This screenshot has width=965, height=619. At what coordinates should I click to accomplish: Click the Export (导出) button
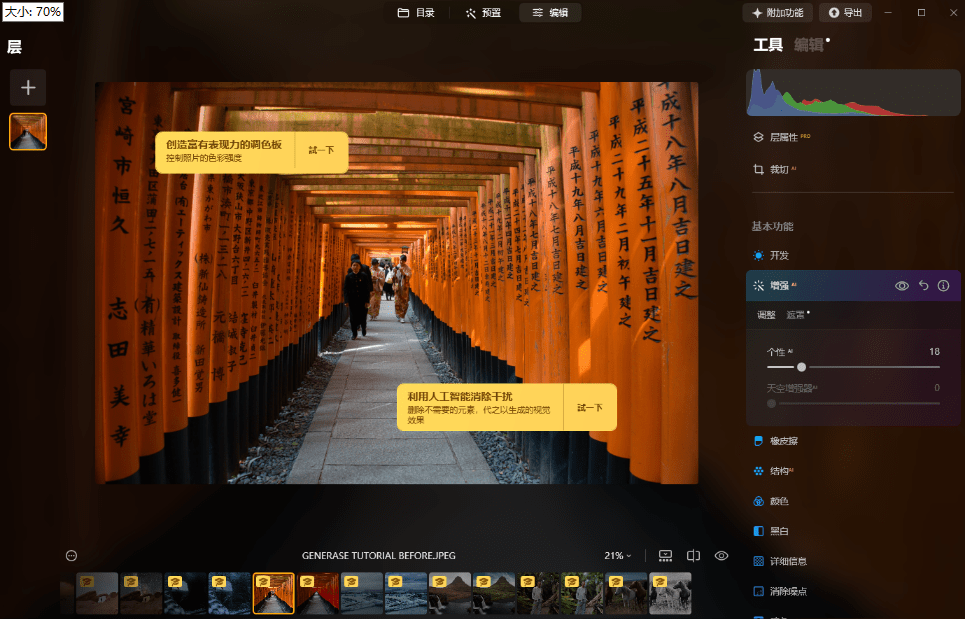tap(844, 13)
